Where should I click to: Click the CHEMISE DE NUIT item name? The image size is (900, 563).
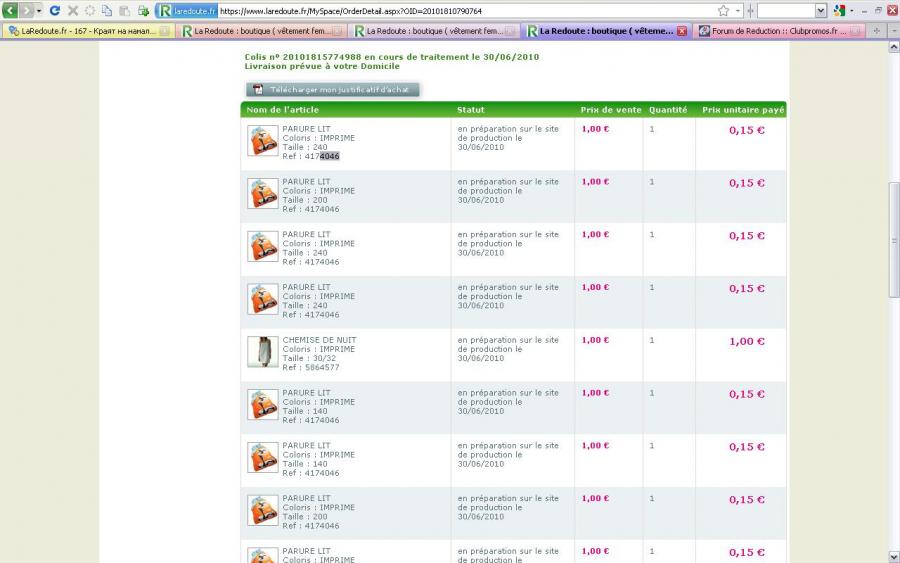[x=319, y=340]
